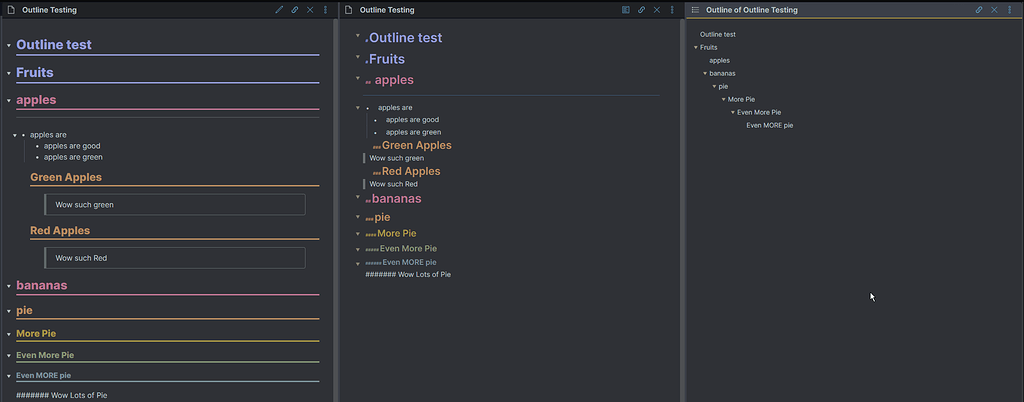
Task: Jump to 'Even MORE pie' from Outline tree
Action: click(x=769, y=125)
